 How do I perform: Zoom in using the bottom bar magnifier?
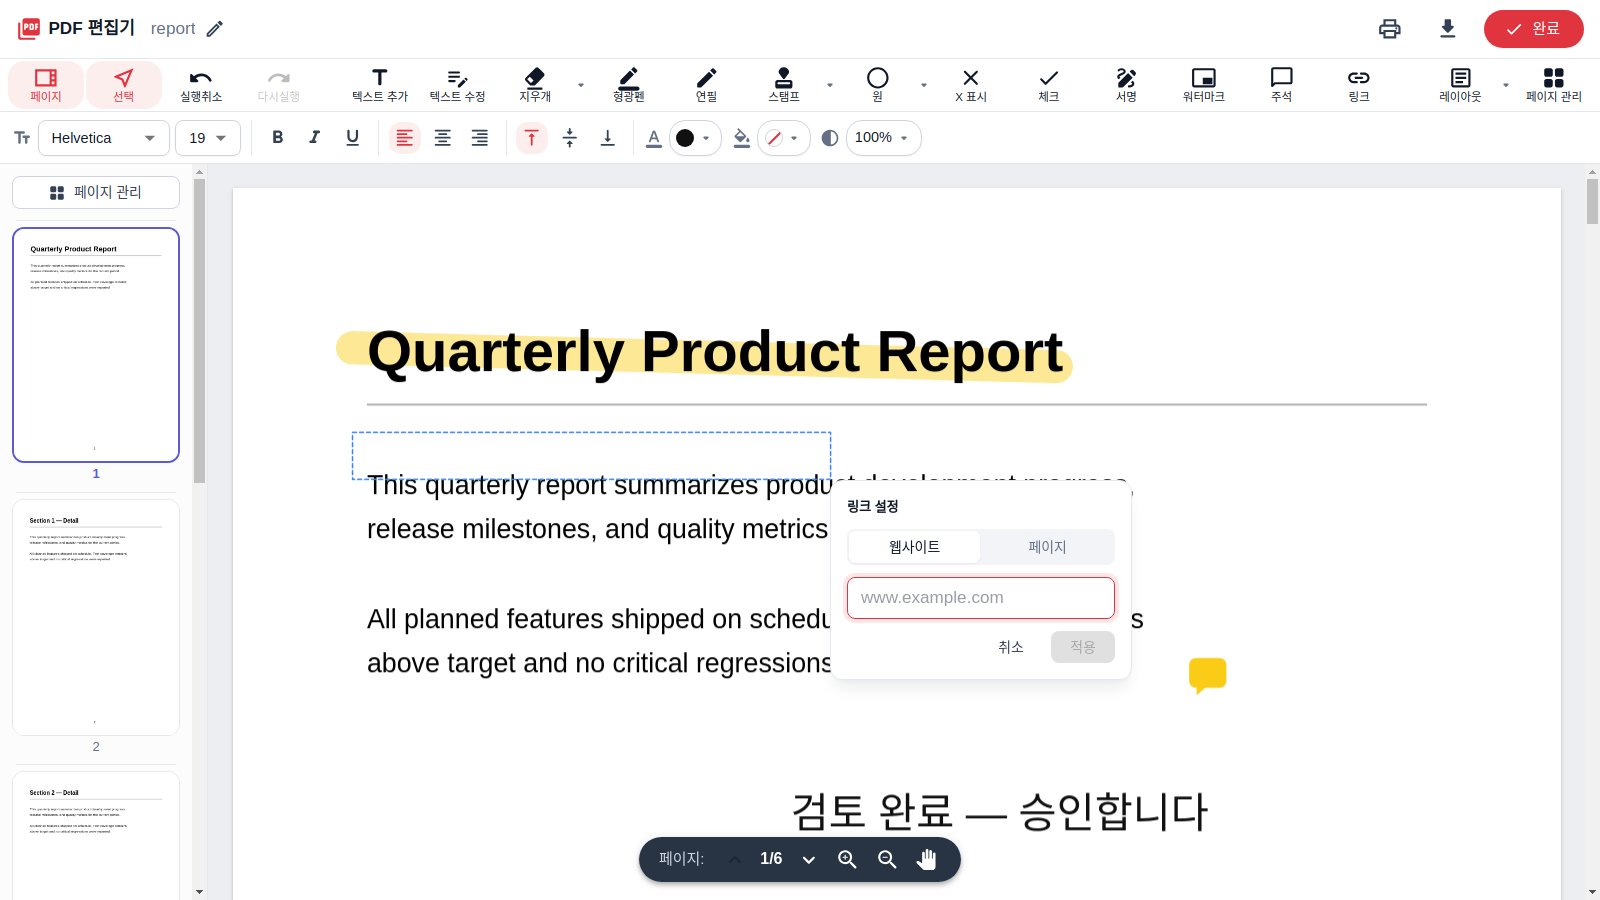847,859
